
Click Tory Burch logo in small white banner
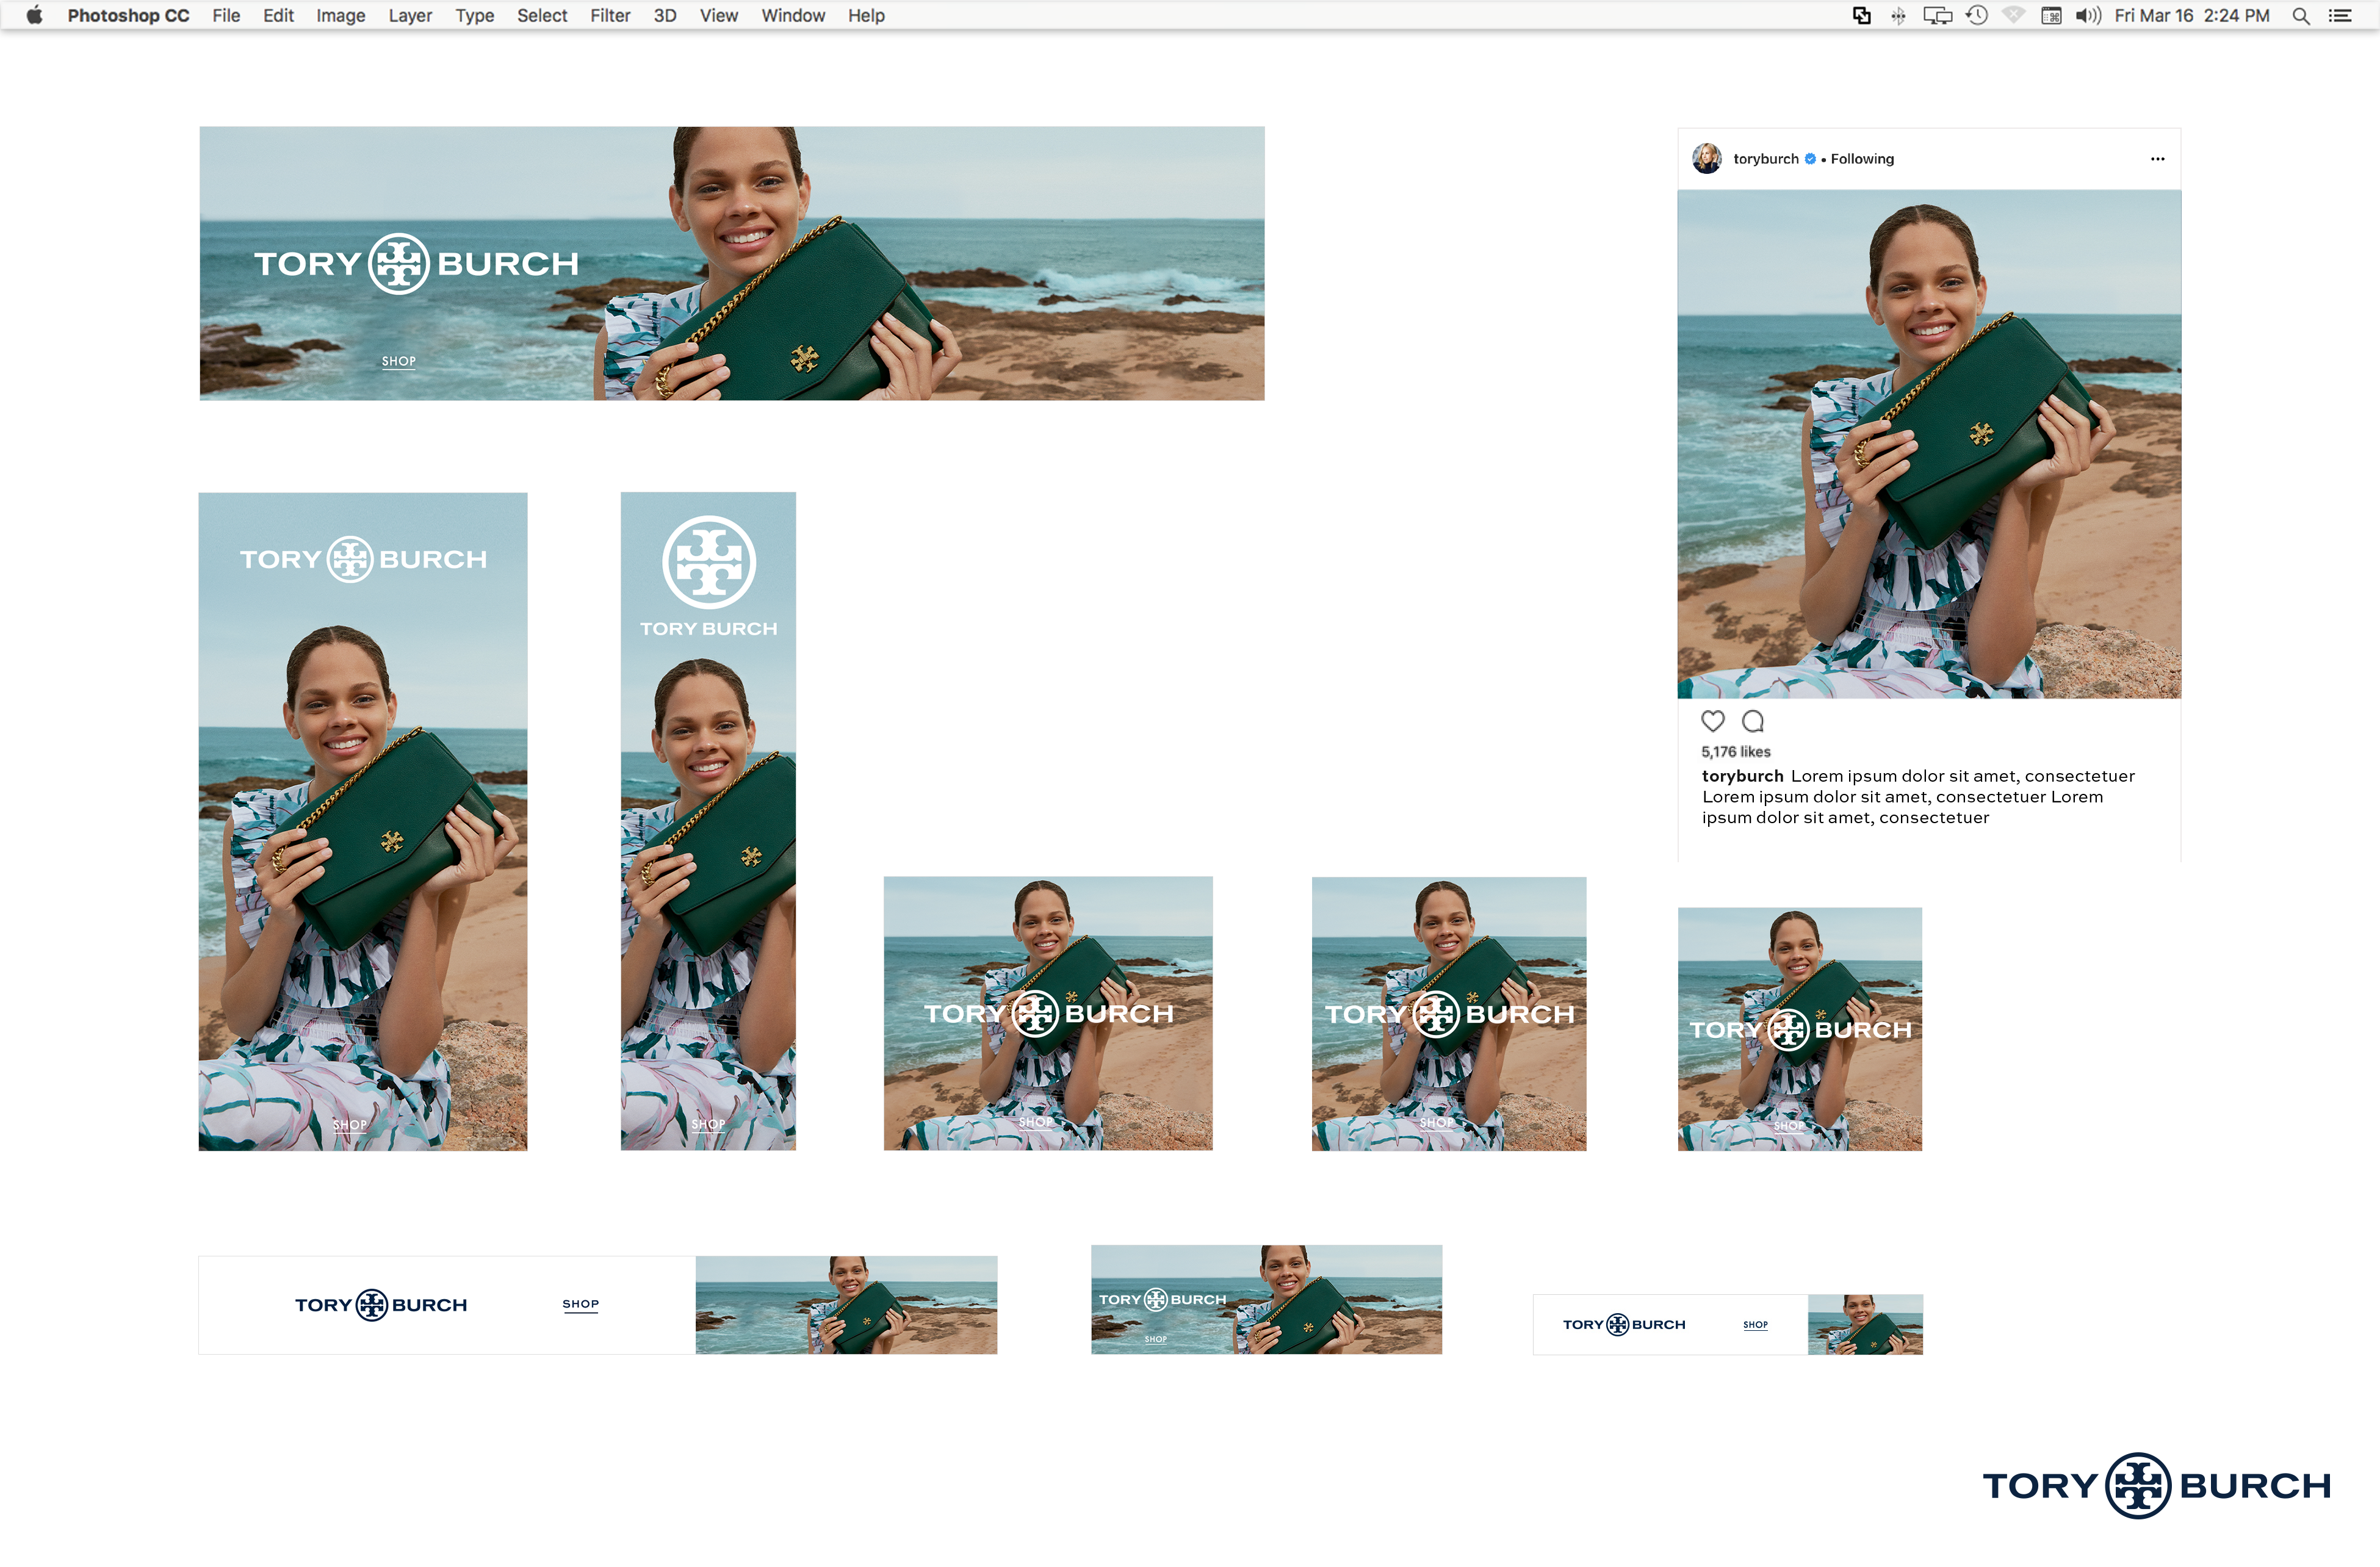click(x=1624, y=1325)
